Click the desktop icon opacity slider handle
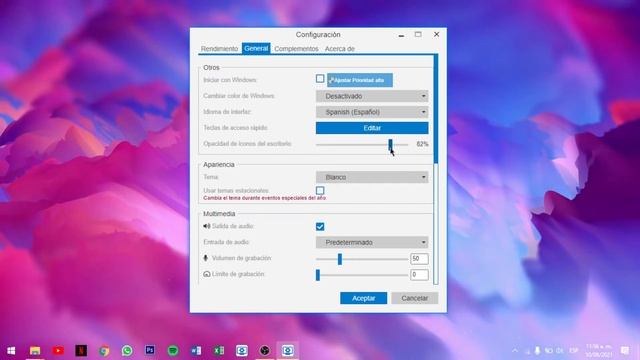This screenshot has height=360, width=640. [x=390, y=144]
